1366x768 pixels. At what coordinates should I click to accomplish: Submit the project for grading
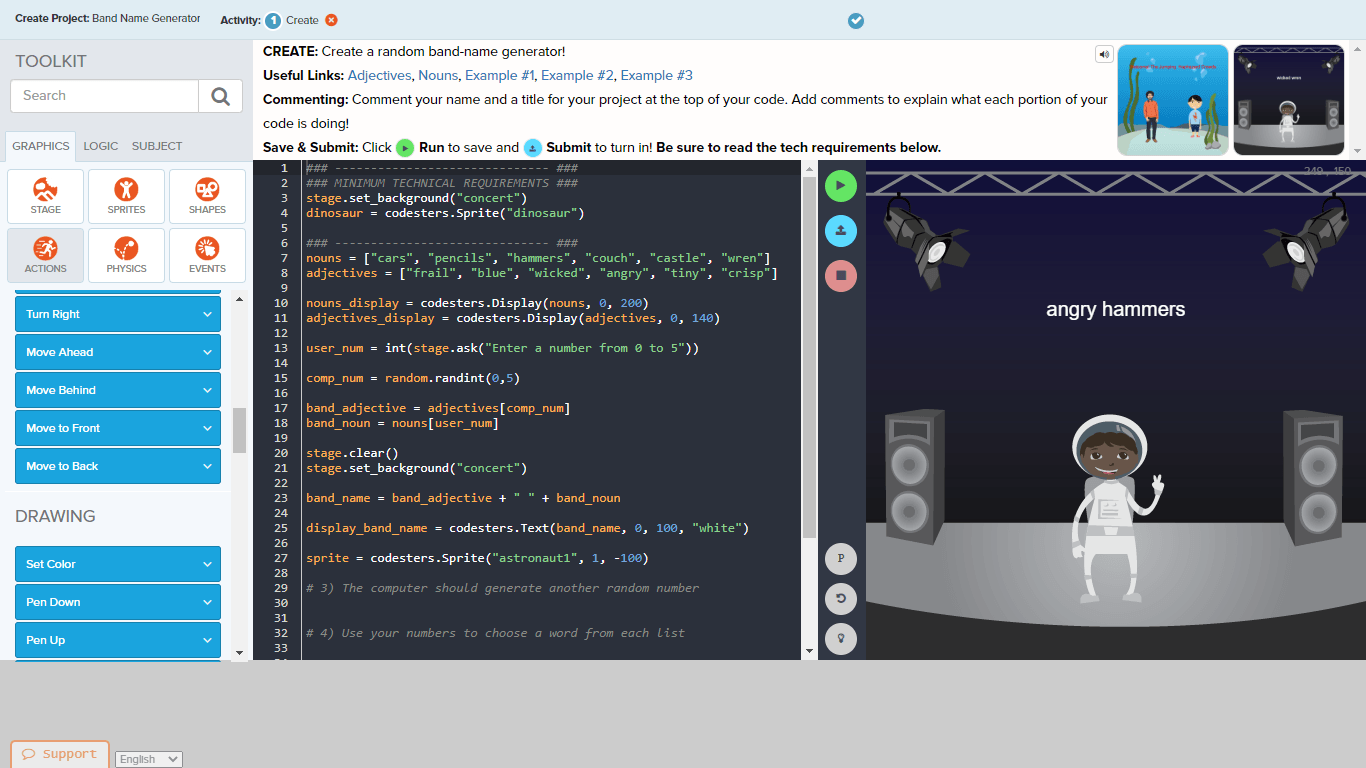pos(841,231)
